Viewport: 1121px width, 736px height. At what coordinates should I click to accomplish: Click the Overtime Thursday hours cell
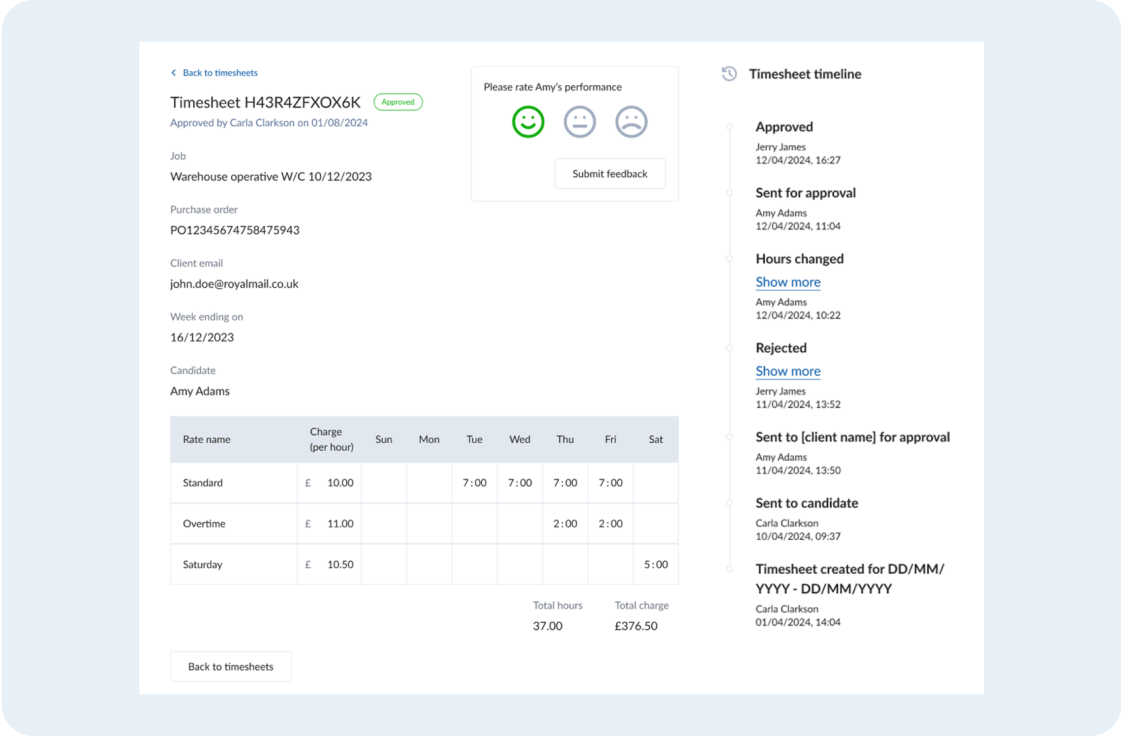(565, 524)
